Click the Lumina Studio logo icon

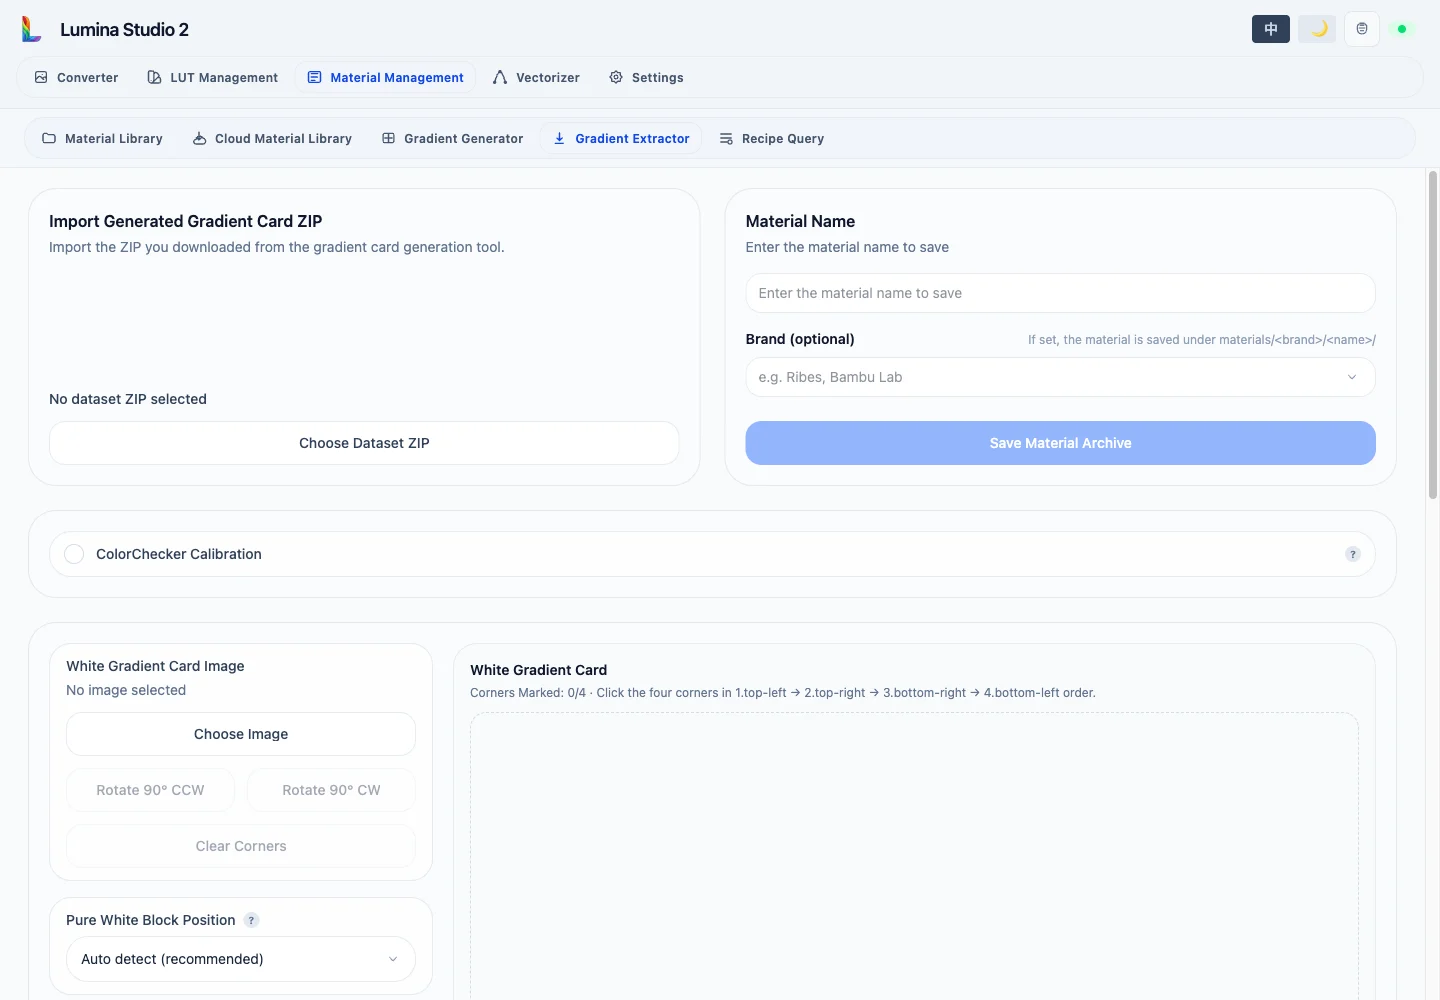[32, 29]
